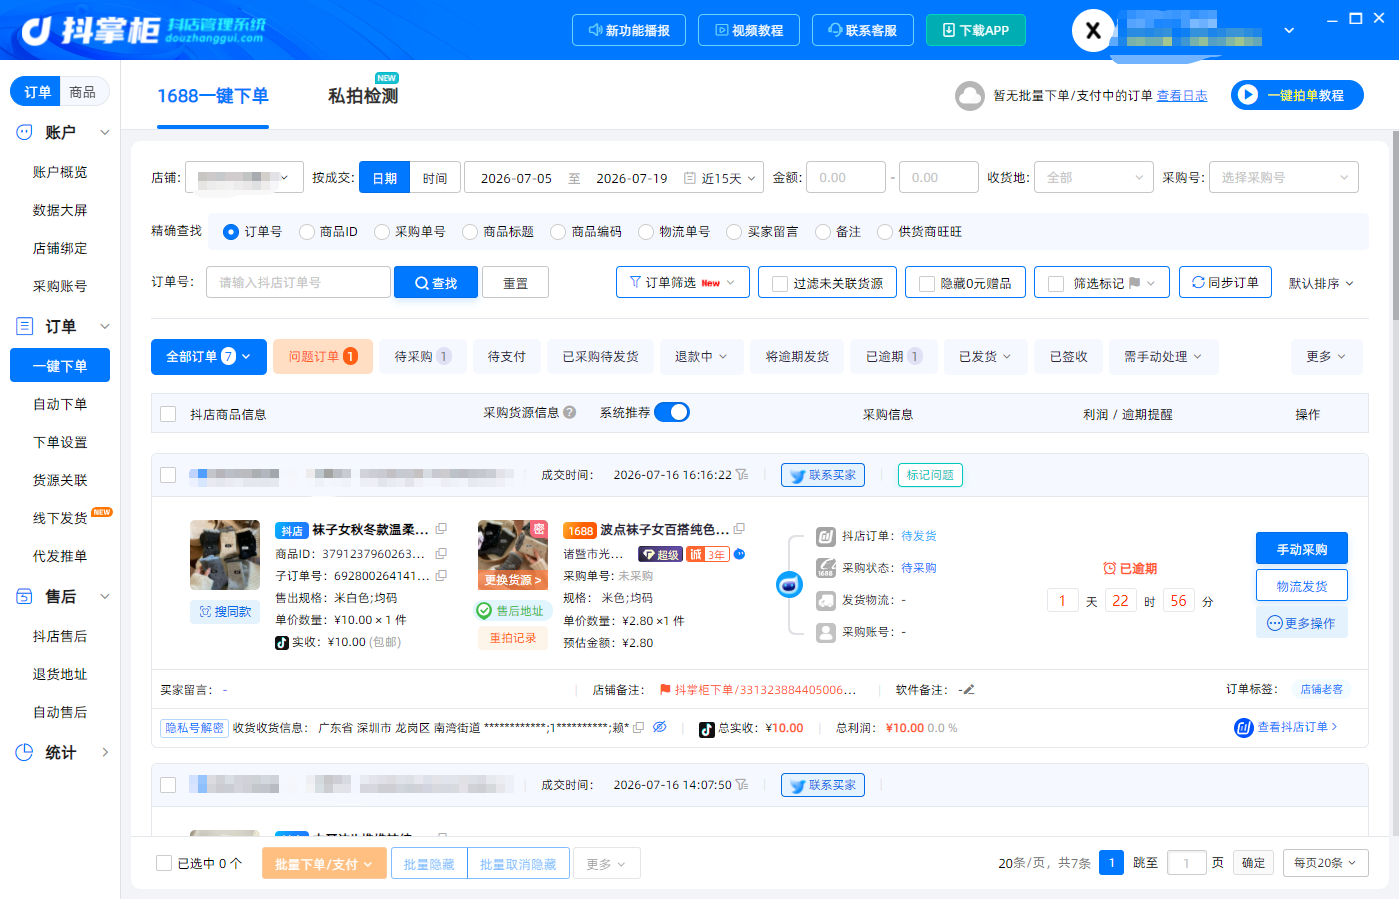Click the play icon in 一键拍单教程
This screenshot has width=1399, height=899.
1247,95
